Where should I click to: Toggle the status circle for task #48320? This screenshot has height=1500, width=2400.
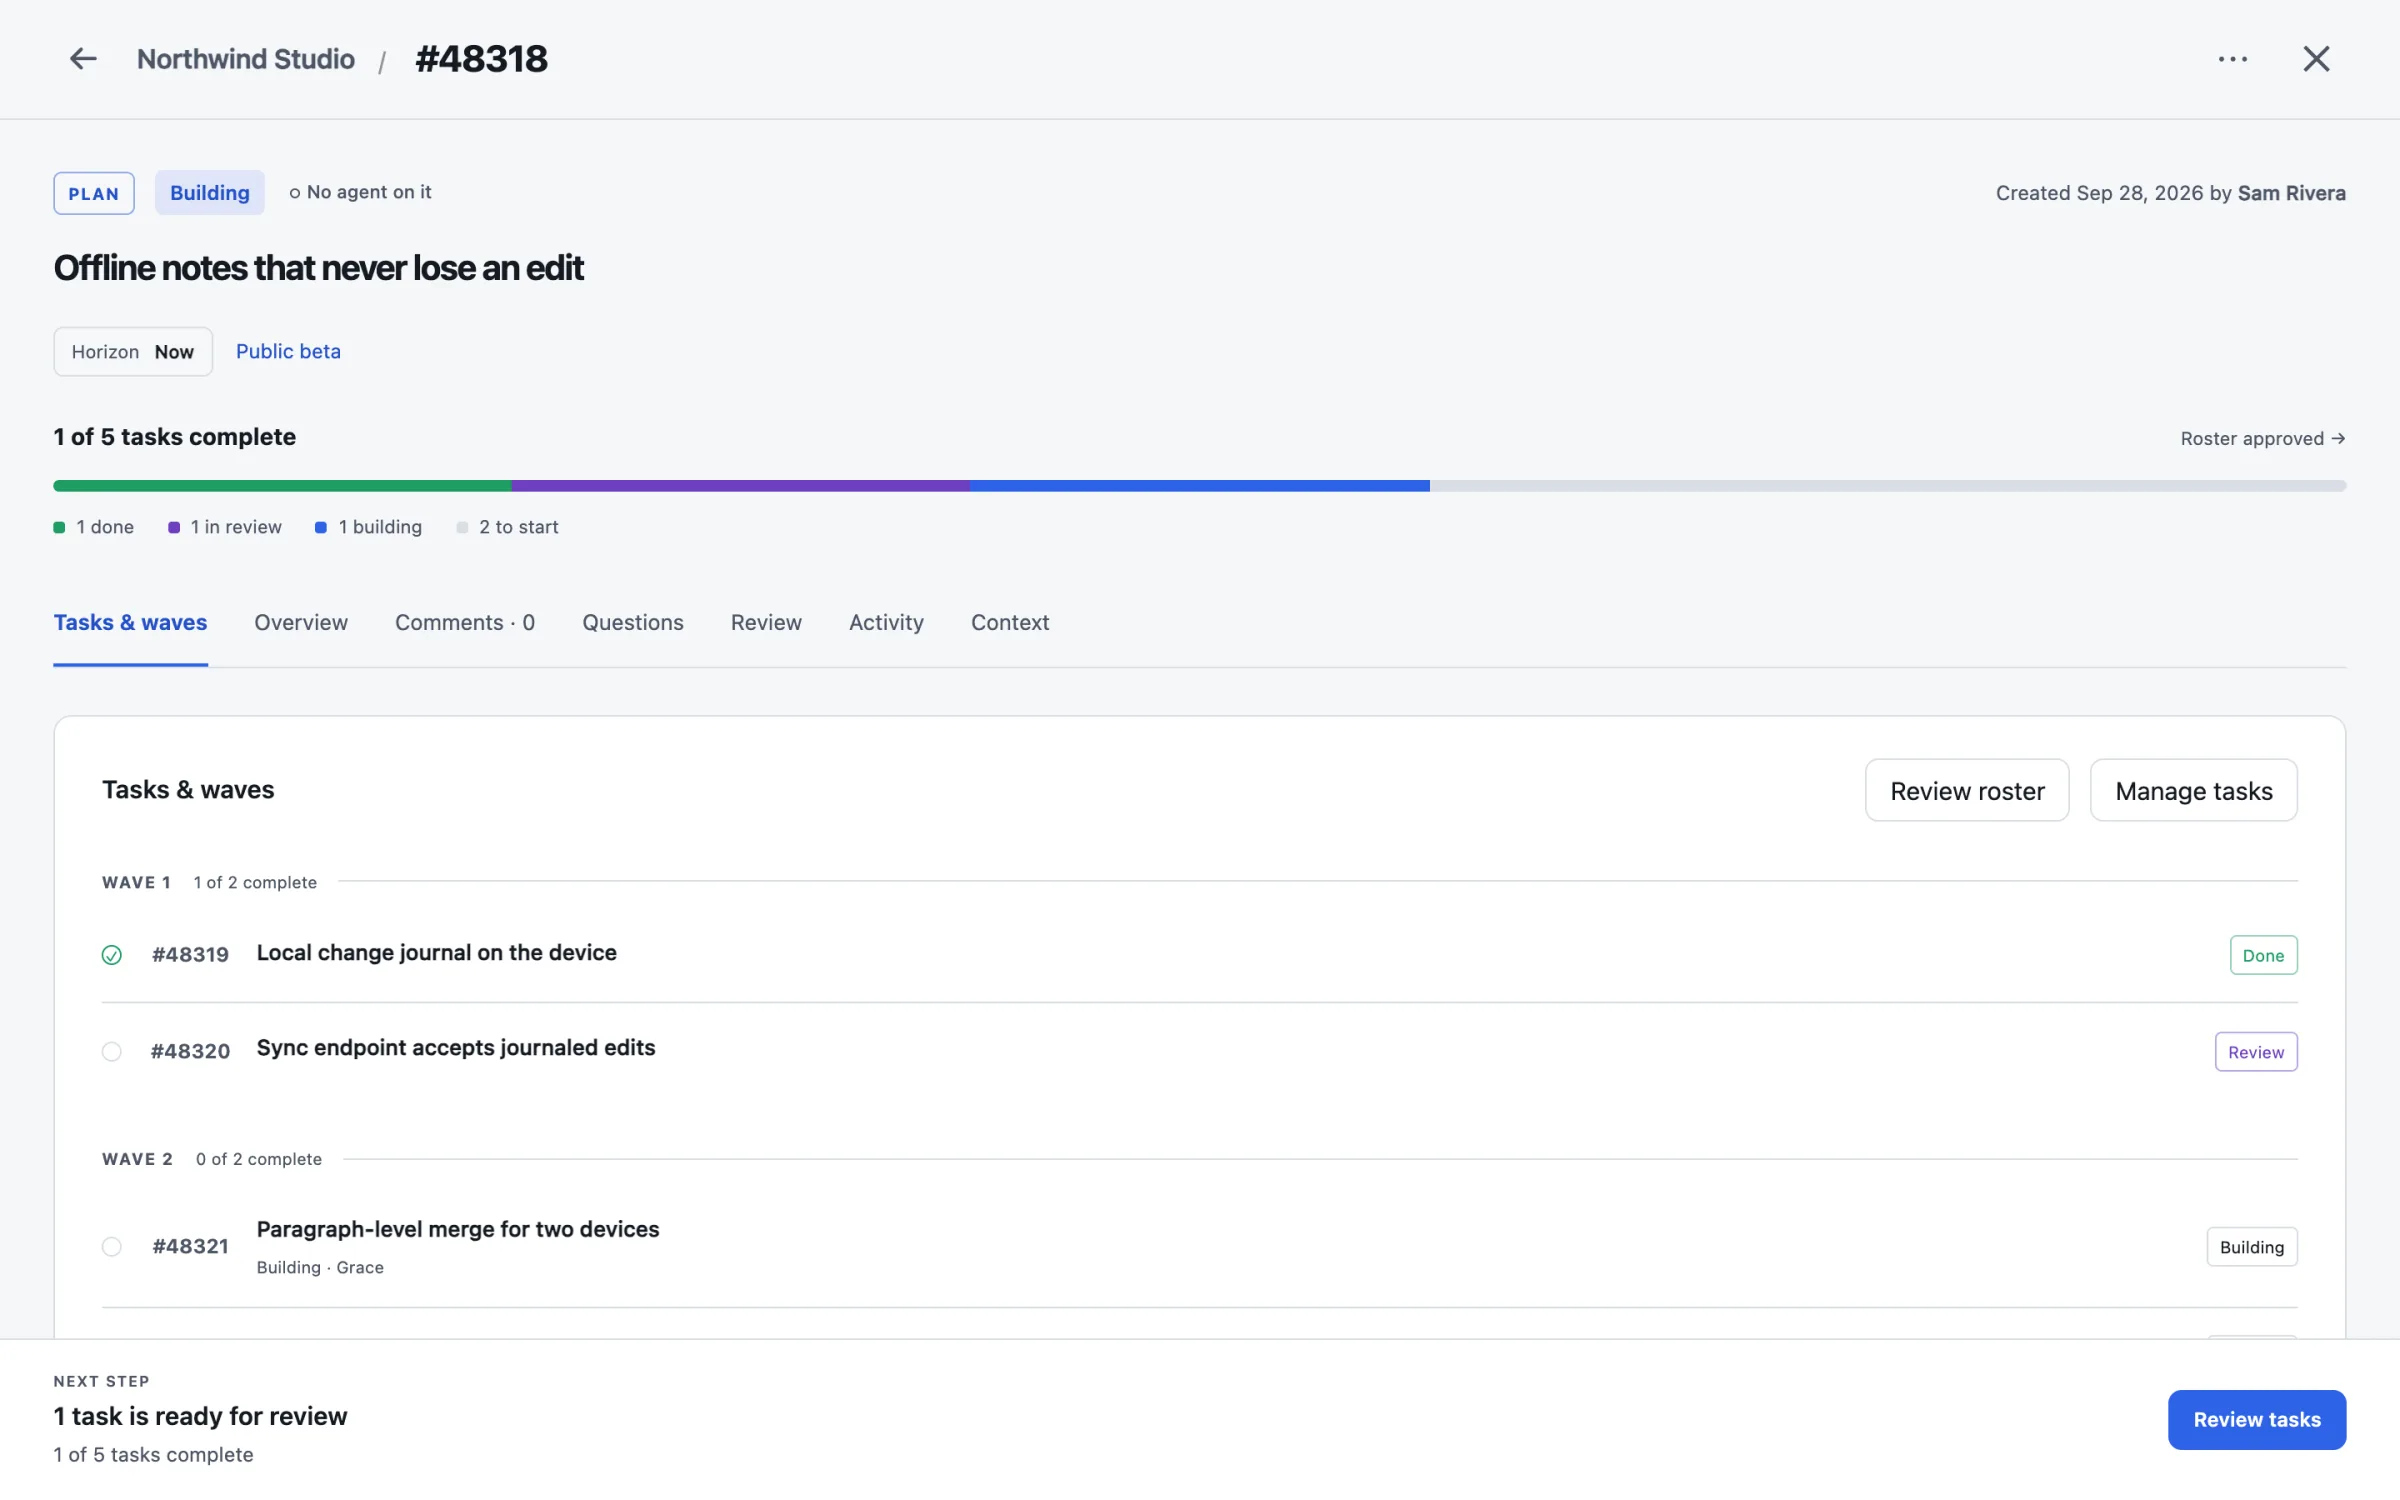click(x=112, y=1051)
